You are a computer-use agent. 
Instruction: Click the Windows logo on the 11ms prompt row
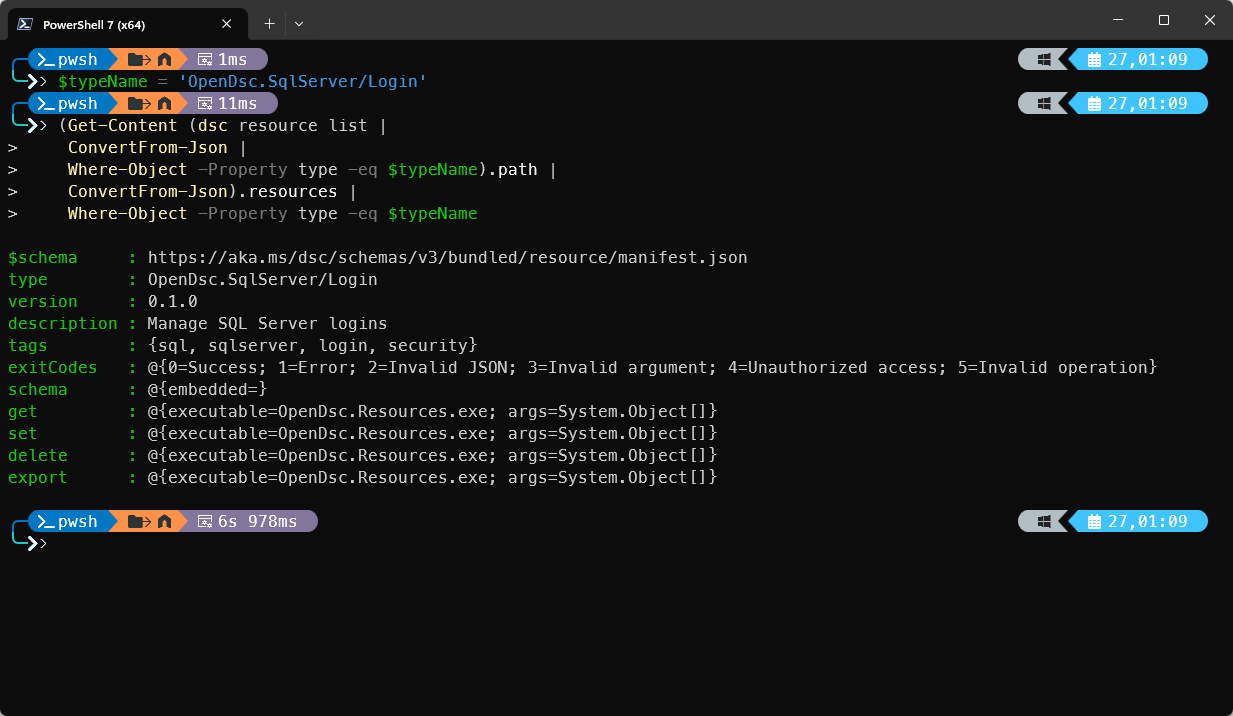click(1043, 104)
